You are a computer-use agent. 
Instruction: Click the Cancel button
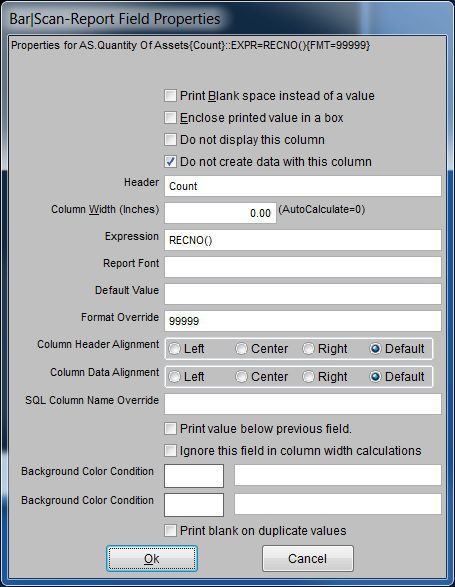pyautogui.click(x=307, y=558)
